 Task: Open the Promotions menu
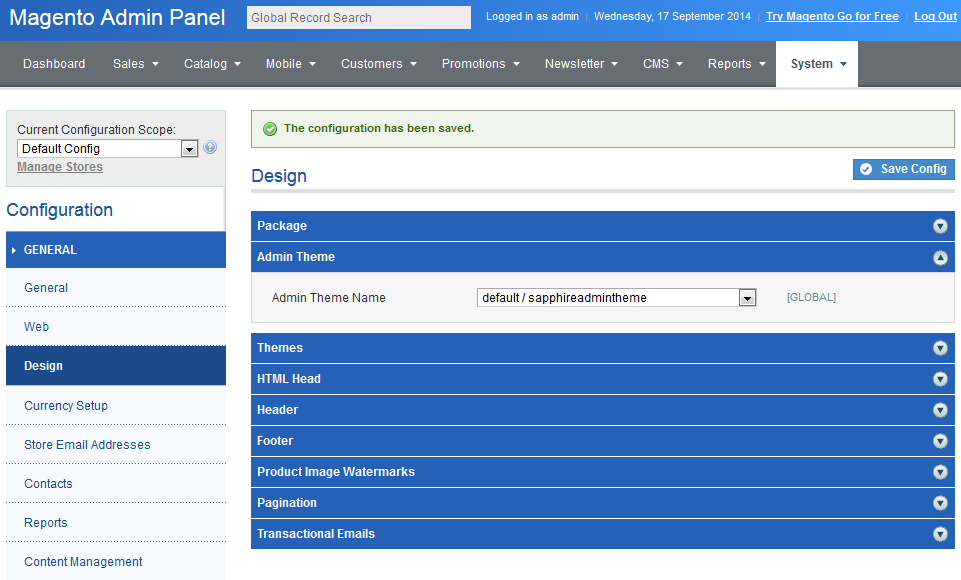pos(480,64)
